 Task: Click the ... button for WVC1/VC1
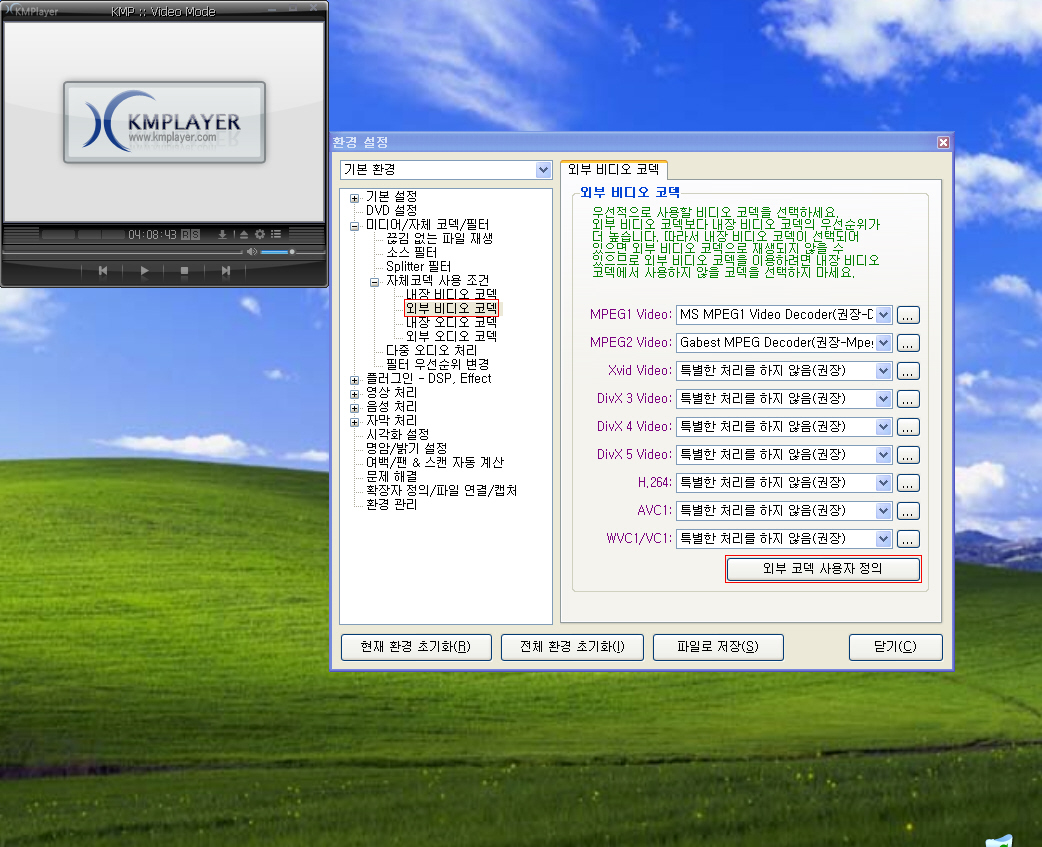coord(908,539)
